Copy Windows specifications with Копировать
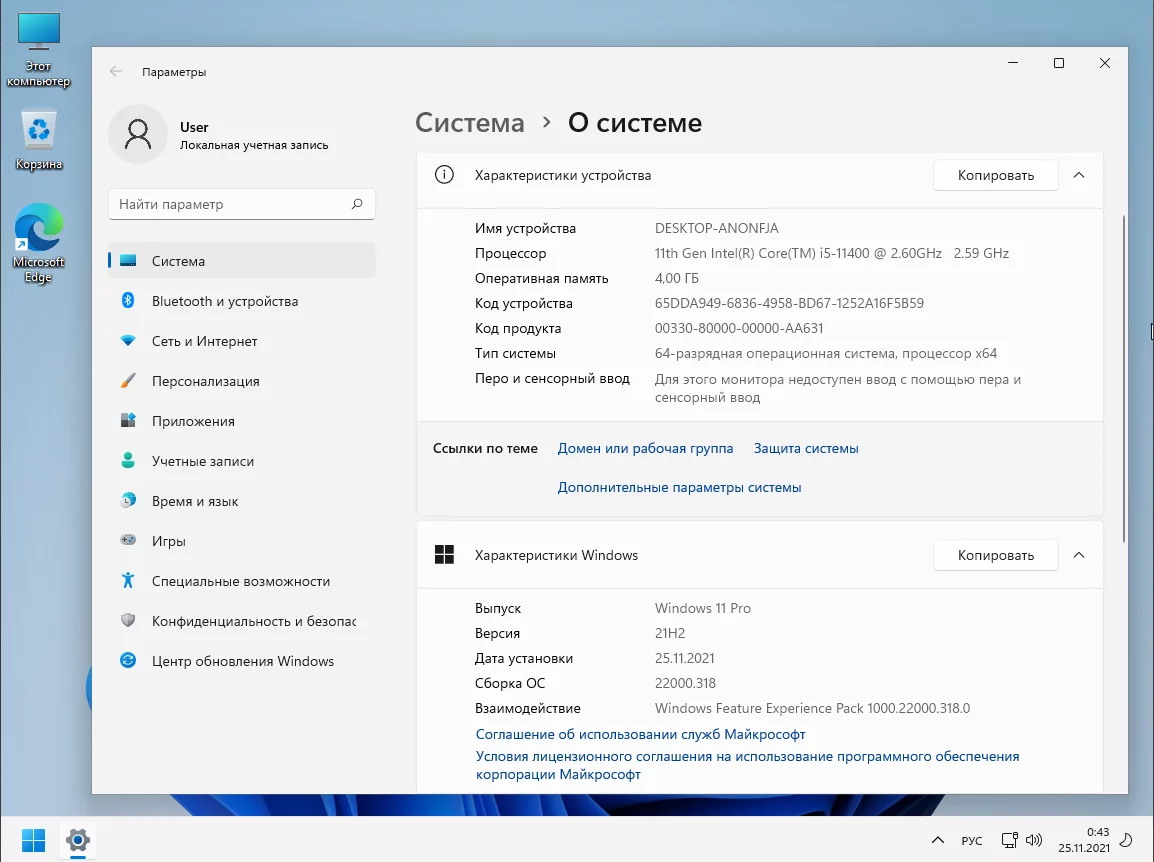Viewport: 1154px width, 862px height. 995,555
